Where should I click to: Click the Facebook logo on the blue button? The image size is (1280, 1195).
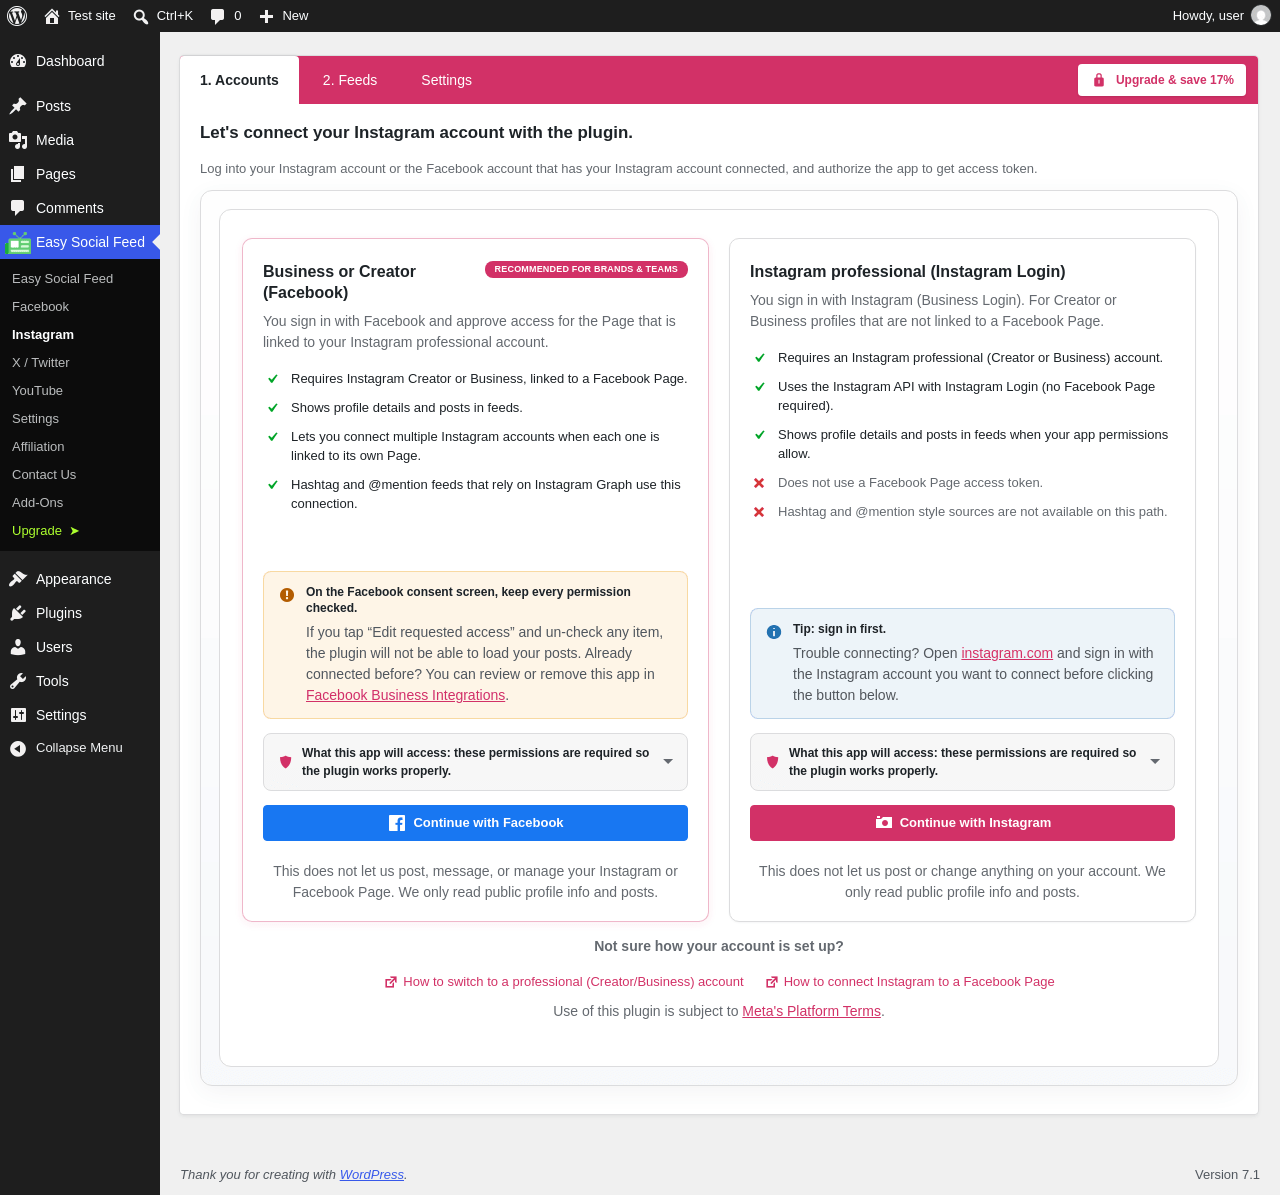point(397,823)
